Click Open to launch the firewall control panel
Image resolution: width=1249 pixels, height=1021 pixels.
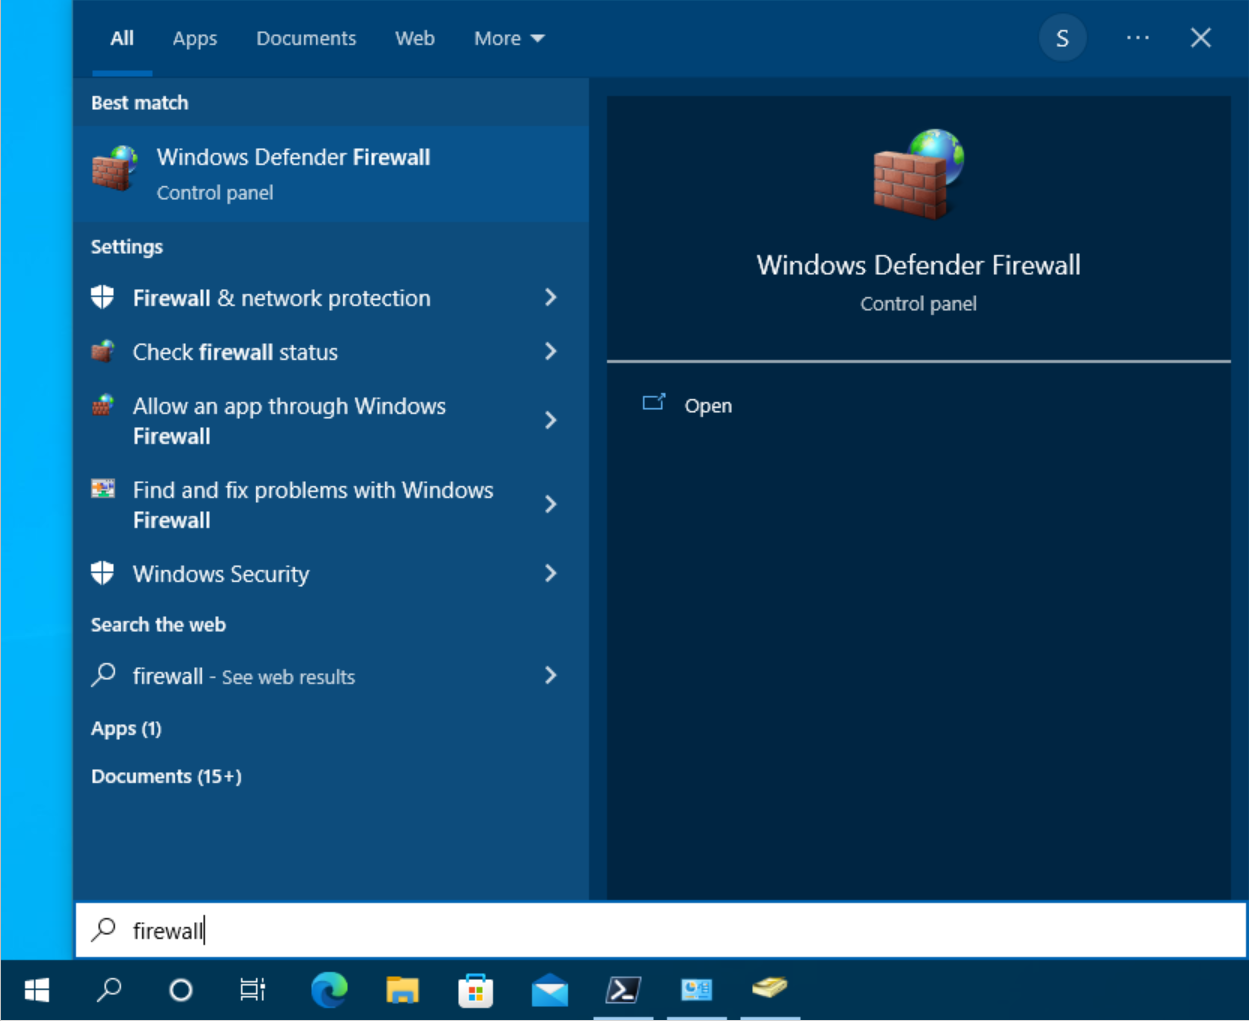click(708, 405)
